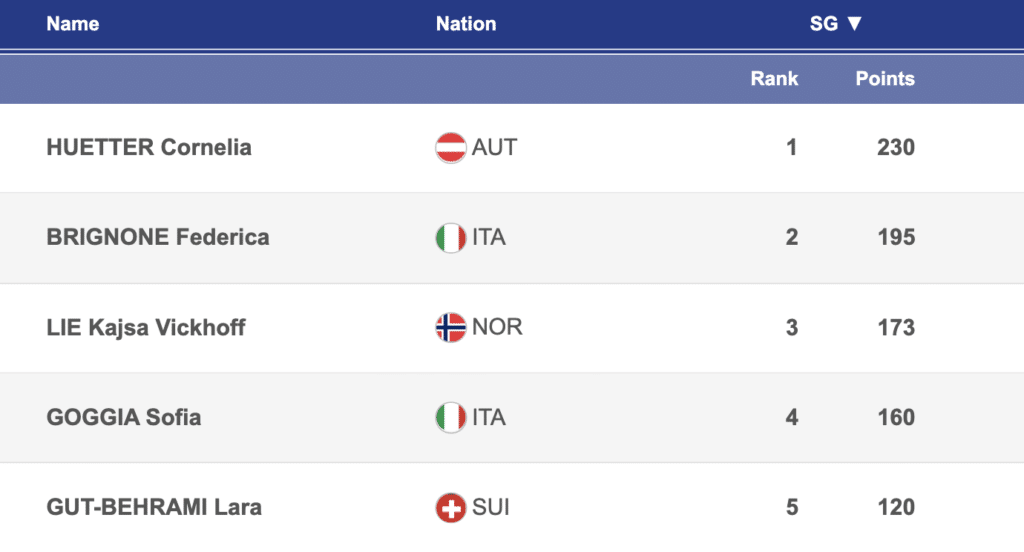Open BRIGNONE Federica athlete profile
The image size is (1024, 552).
(x=158, y=238)
